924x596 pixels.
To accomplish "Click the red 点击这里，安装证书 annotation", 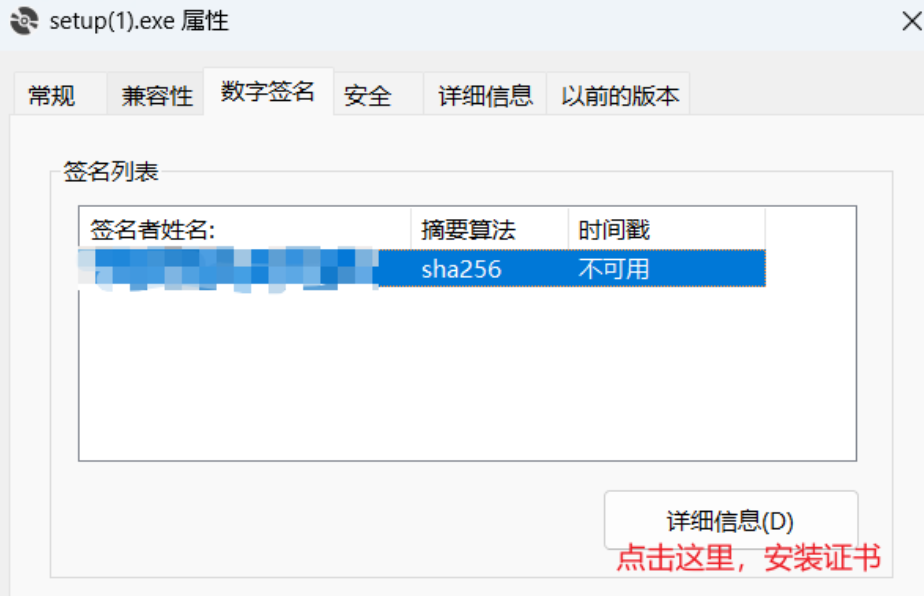I will pos(748,557).
